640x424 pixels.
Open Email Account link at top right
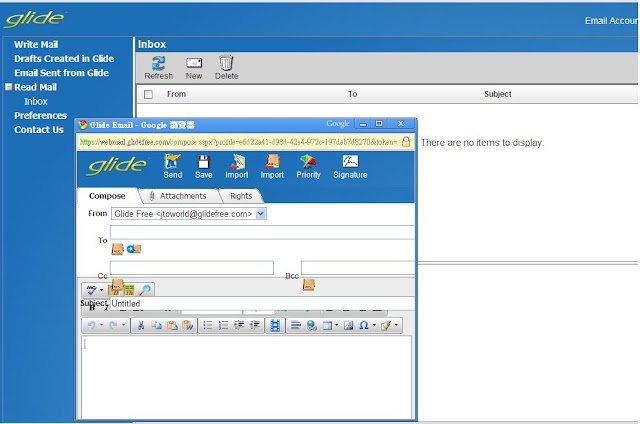point(611,21)
